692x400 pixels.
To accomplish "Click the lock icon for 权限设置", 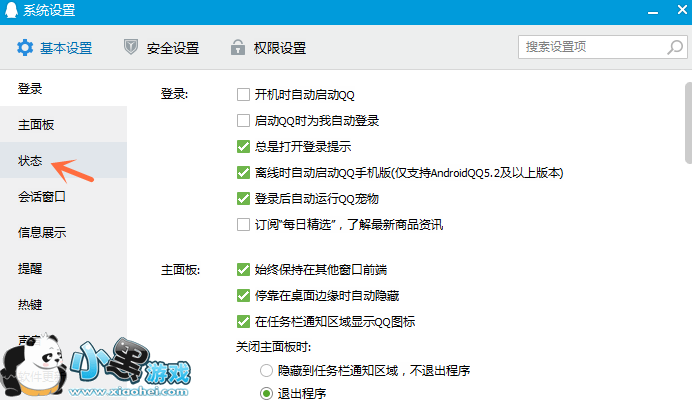I will [237, 47].
